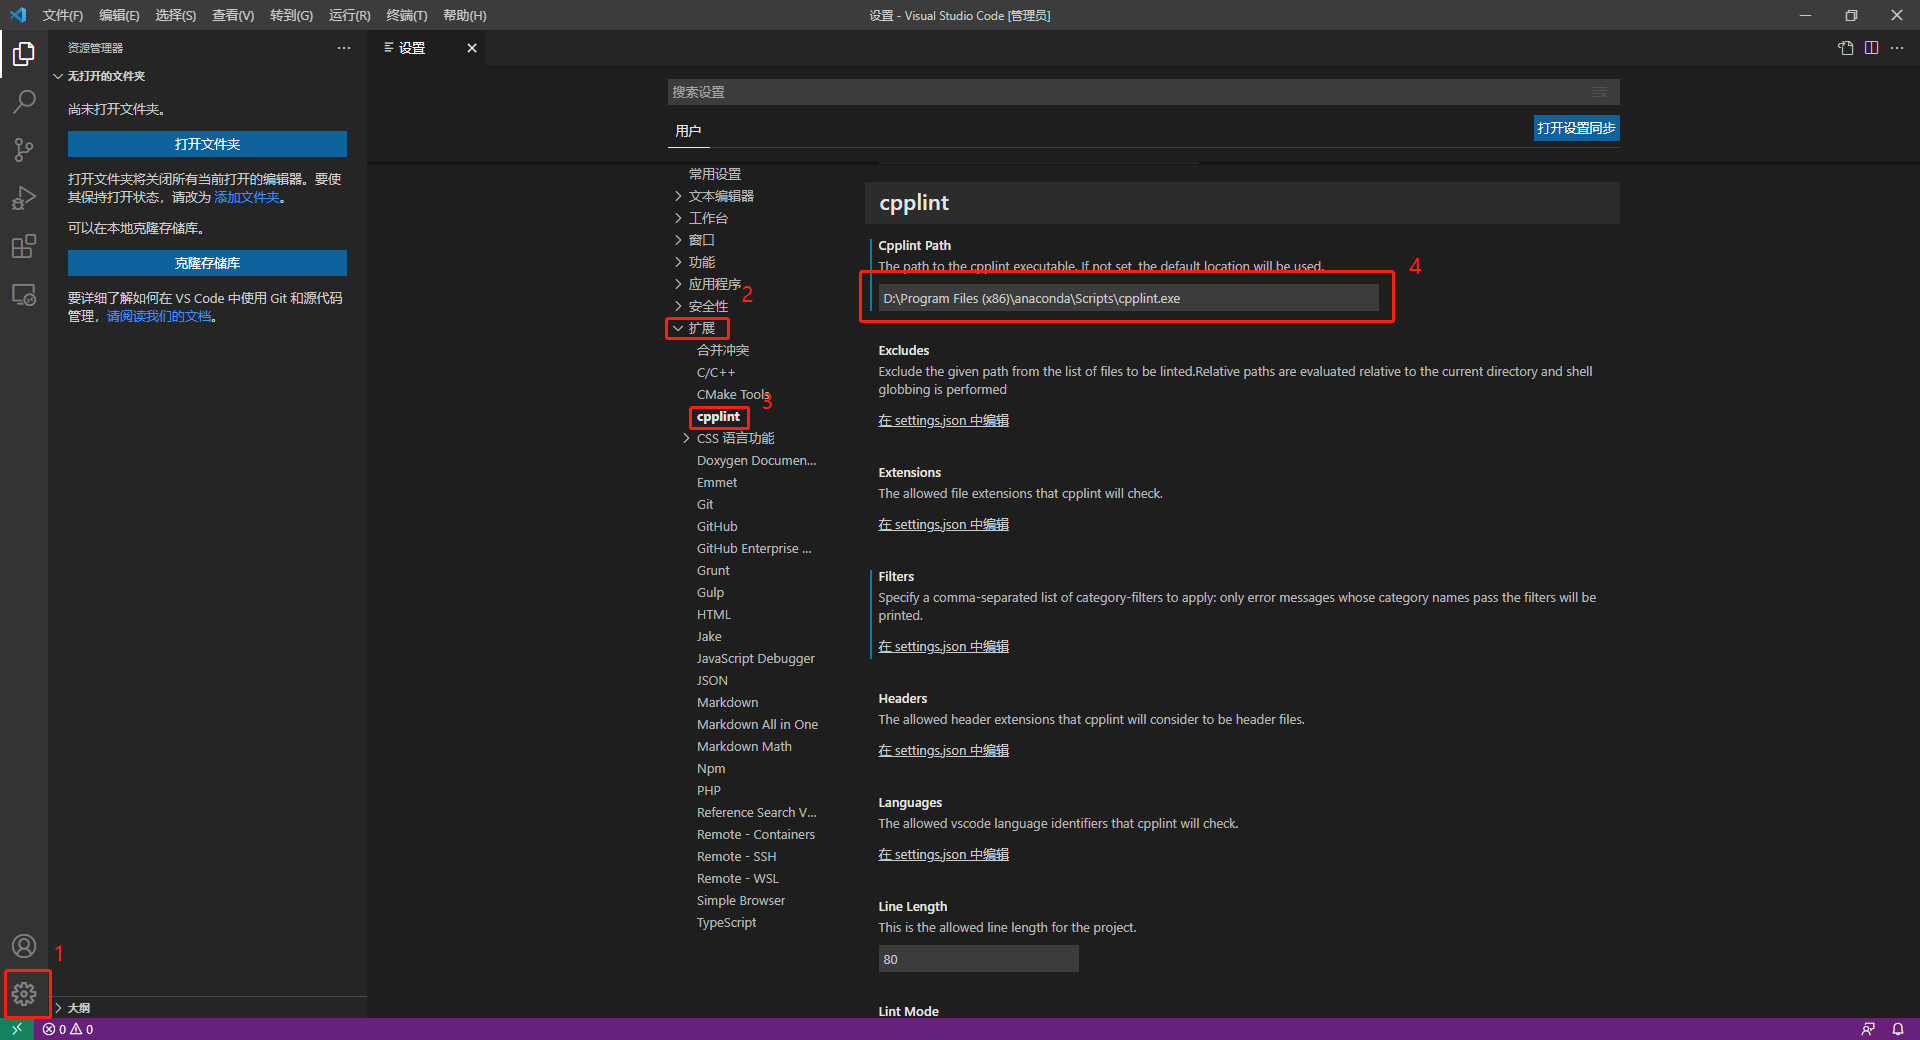Image resolution: width=1920 pixels, height=1040 pixels.
Task: Open the Explorer view in activity bar
Action: click(24, 54)
